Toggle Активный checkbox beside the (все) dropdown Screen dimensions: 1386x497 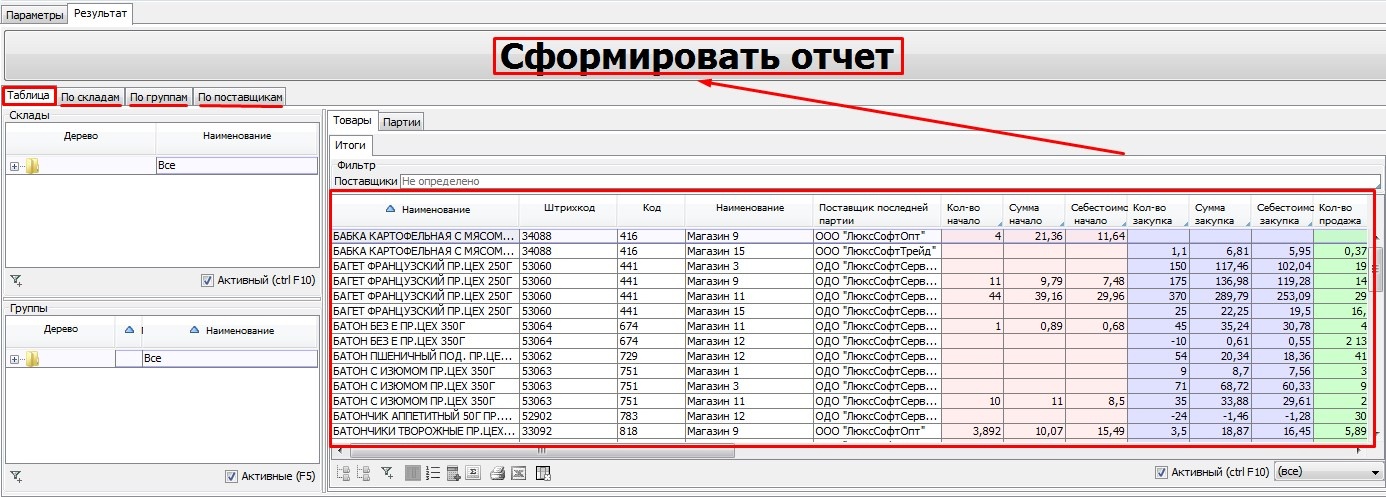[1161, 472]
